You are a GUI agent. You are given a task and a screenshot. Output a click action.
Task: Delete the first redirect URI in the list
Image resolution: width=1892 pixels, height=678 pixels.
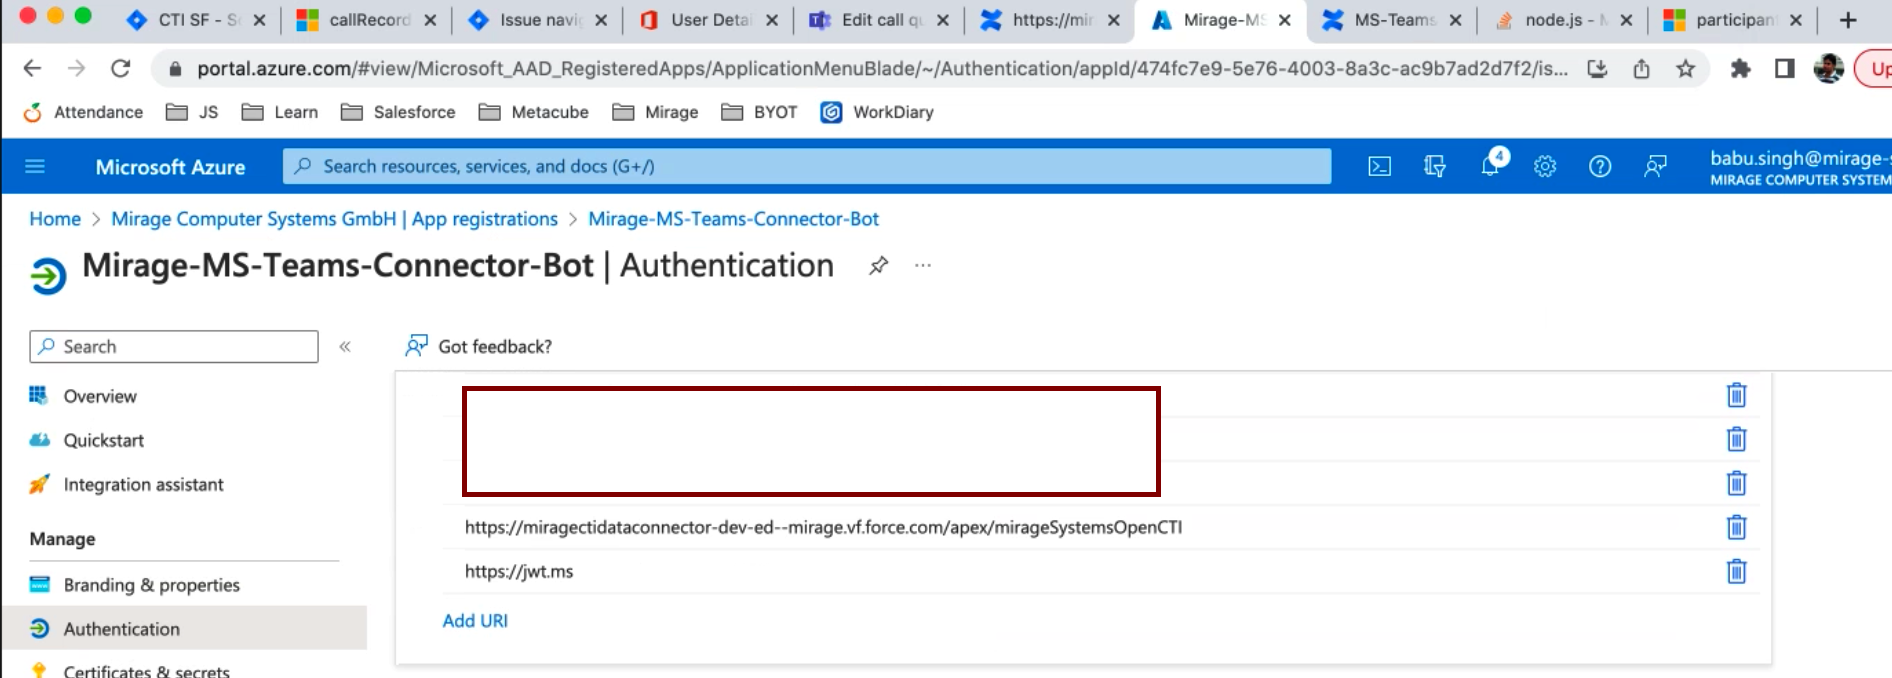click(1736, 395)
